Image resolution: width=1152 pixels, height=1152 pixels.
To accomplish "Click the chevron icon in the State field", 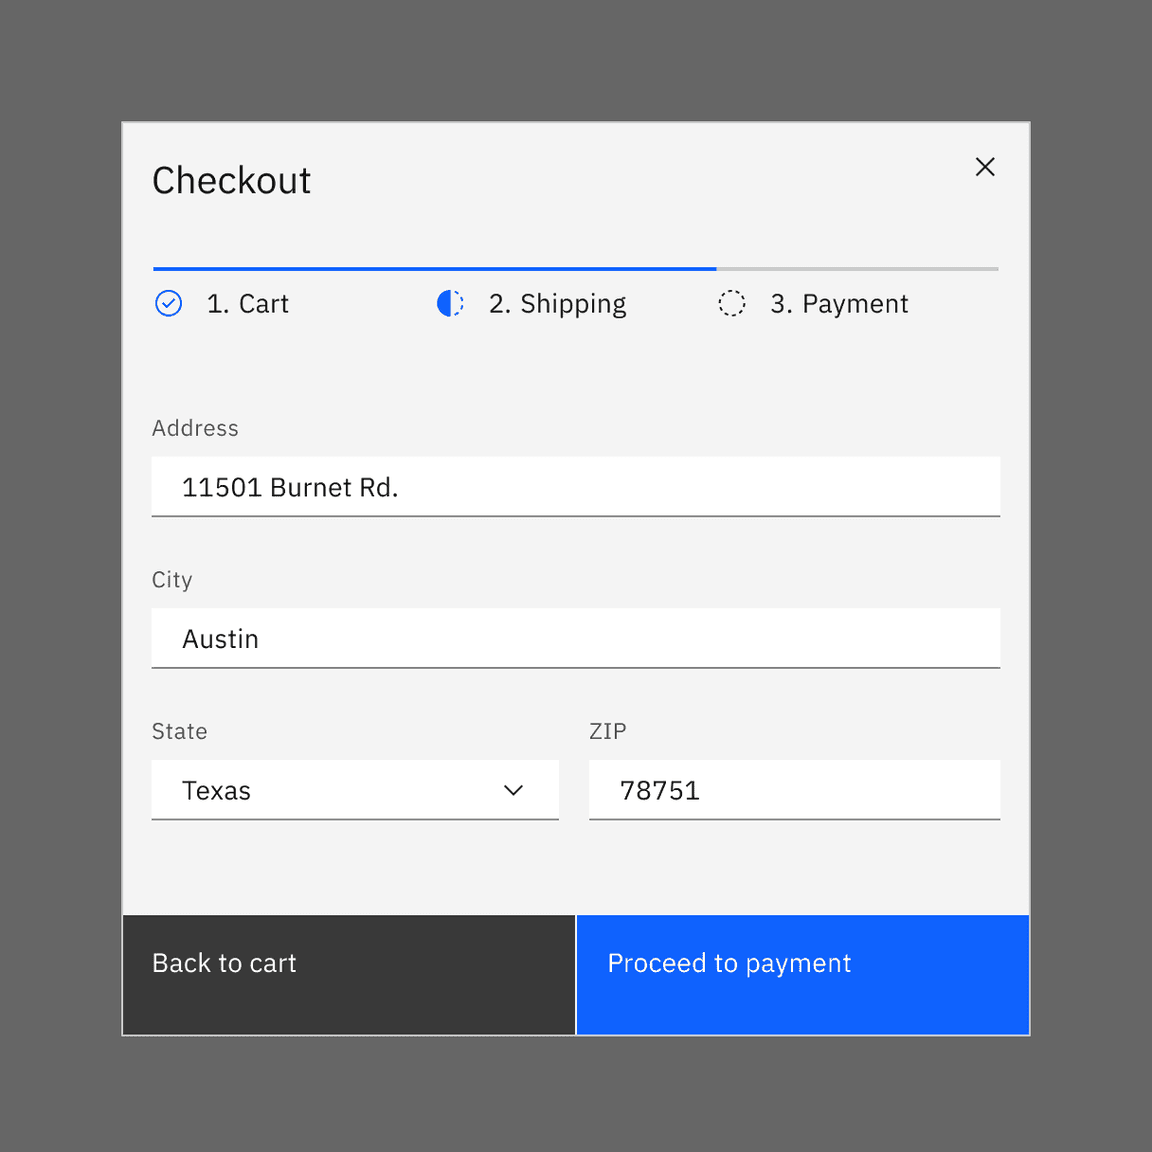I will click(x=513, y=790).
